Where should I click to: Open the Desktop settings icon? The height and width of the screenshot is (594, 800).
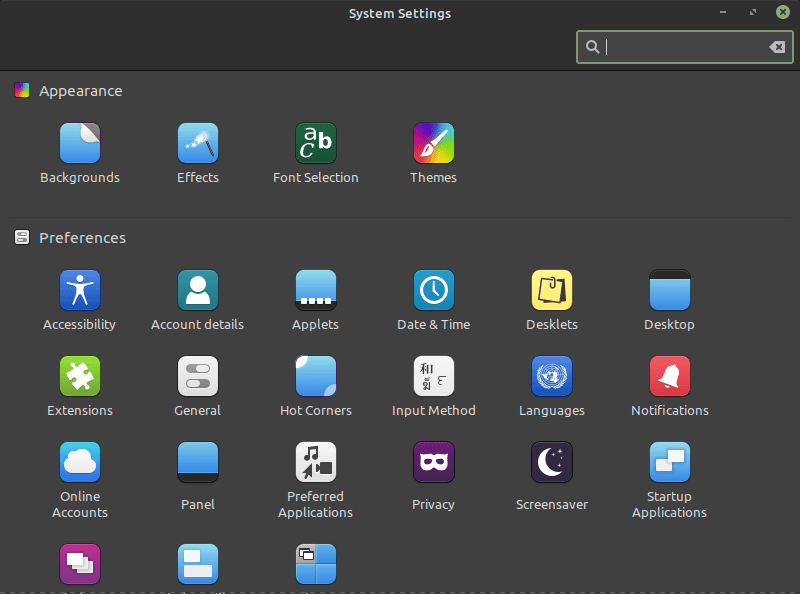670,291
